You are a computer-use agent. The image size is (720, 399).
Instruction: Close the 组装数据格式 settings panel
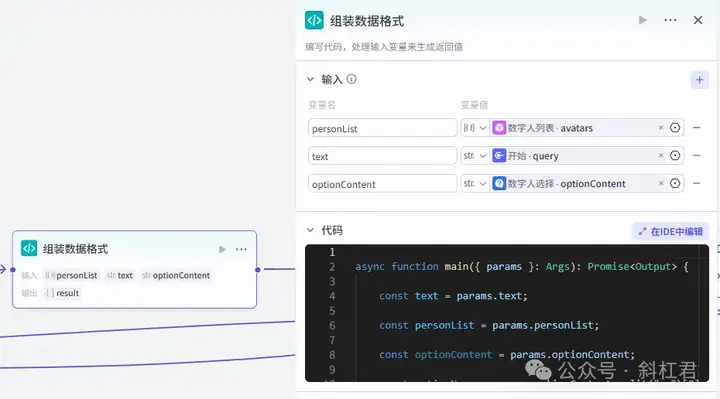click(x=698, y=20)
